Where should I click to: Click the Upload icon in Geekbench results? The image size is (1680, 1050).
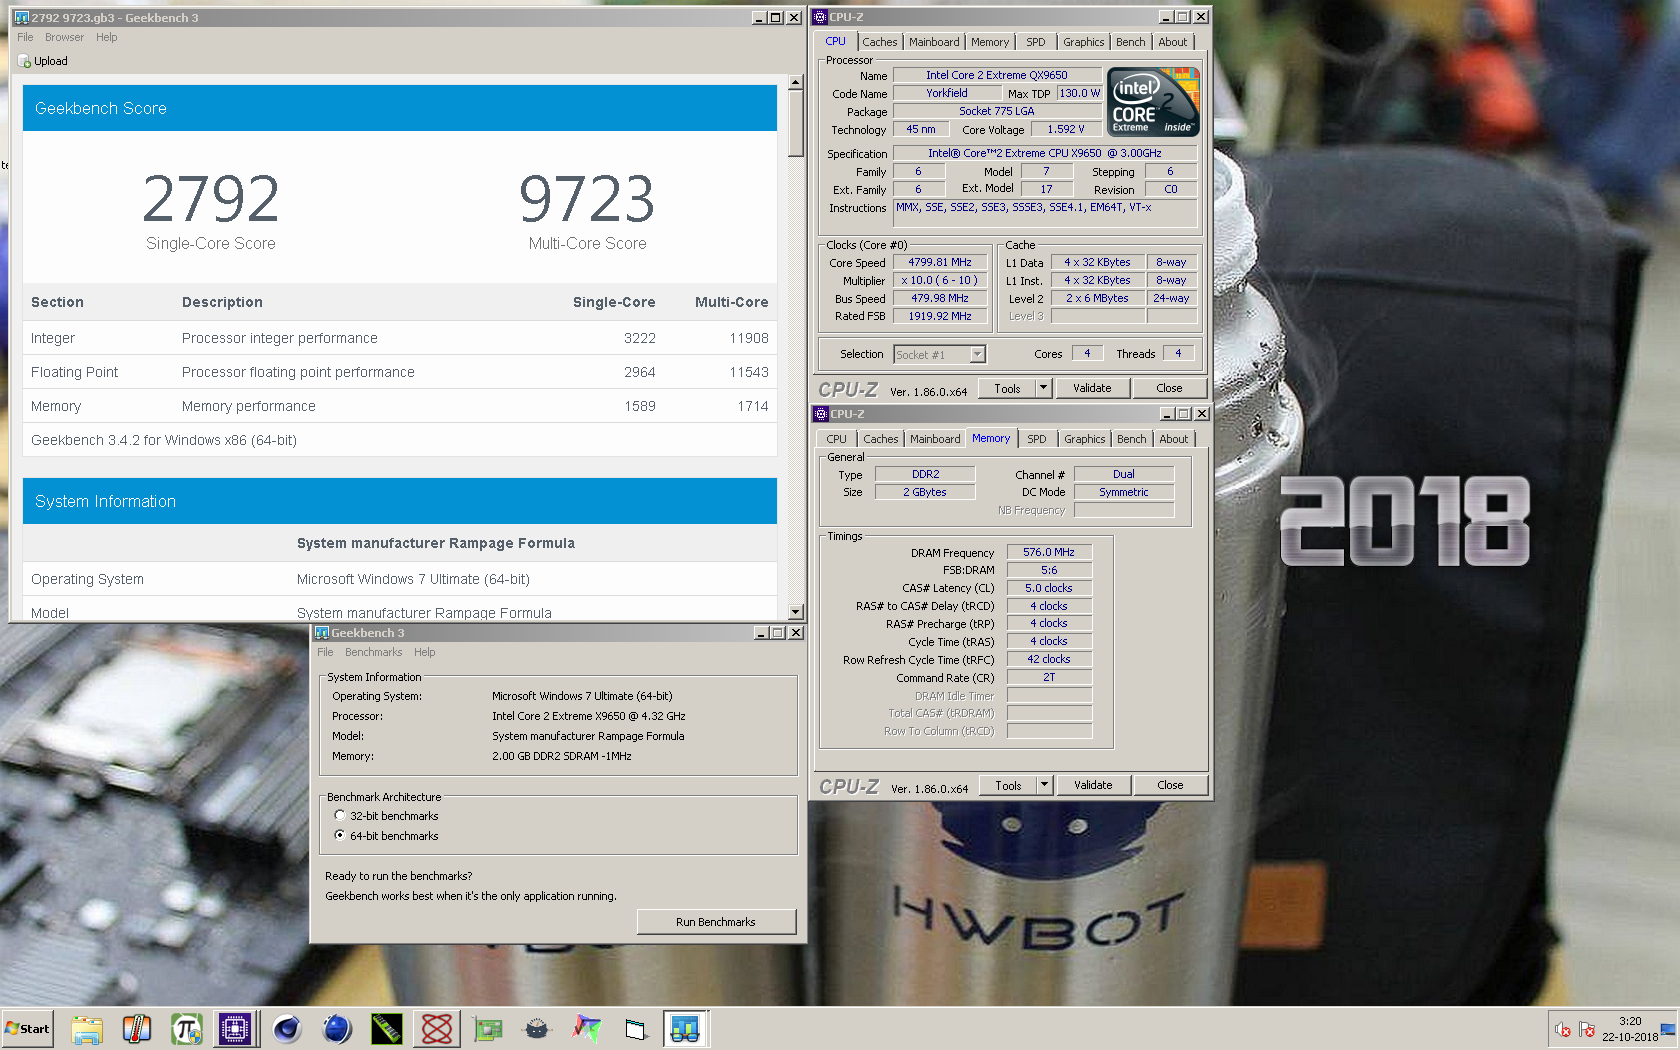25,61
